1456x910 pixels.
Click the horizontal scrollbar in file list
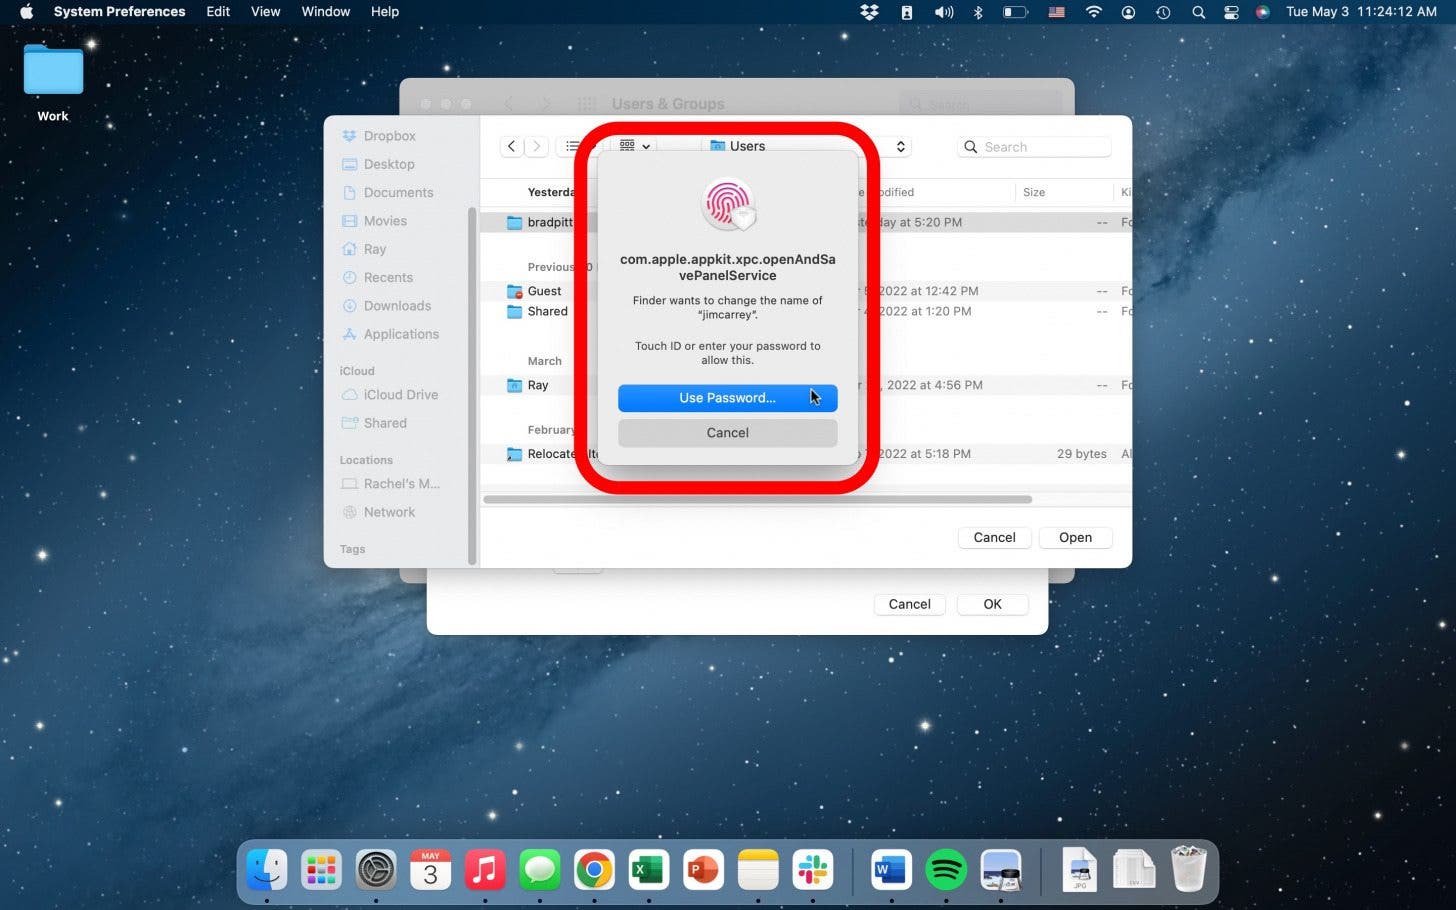[x=757, y=499]
